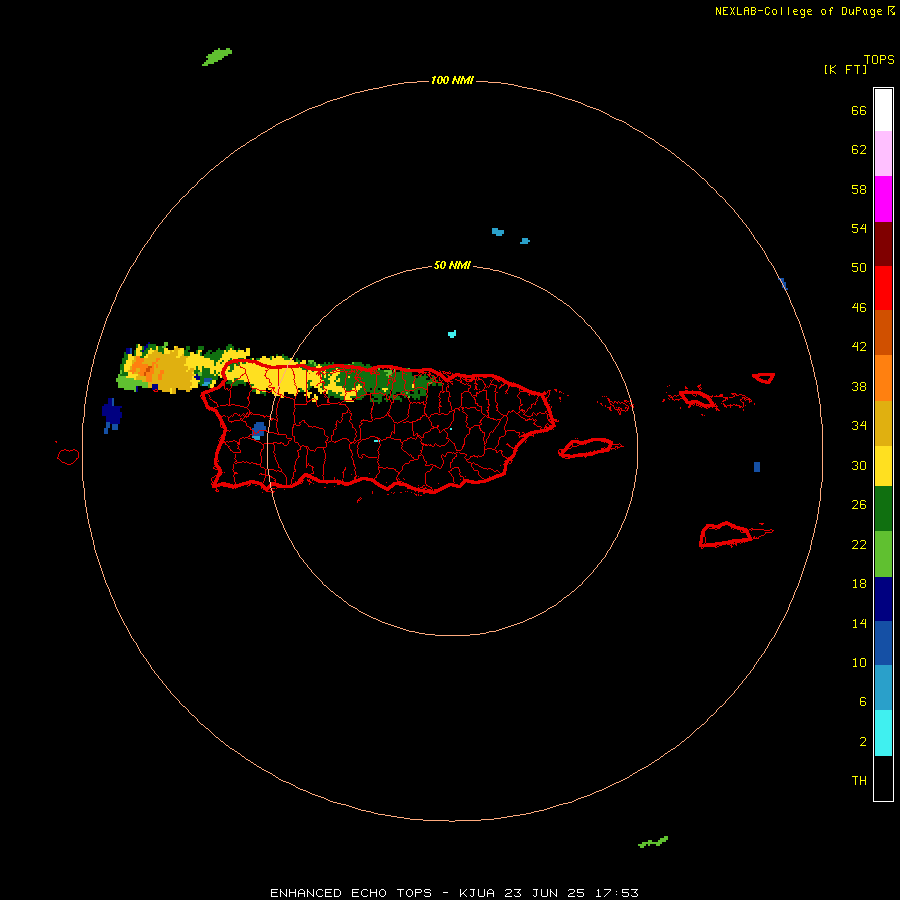Click the navy blue echo west of the island
This screenshot has height=900, width=900.
(111, 414)
